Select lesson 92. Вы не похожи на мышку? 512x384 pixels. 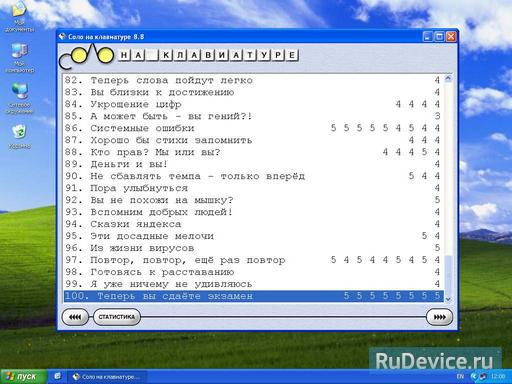tap(253, 200)
